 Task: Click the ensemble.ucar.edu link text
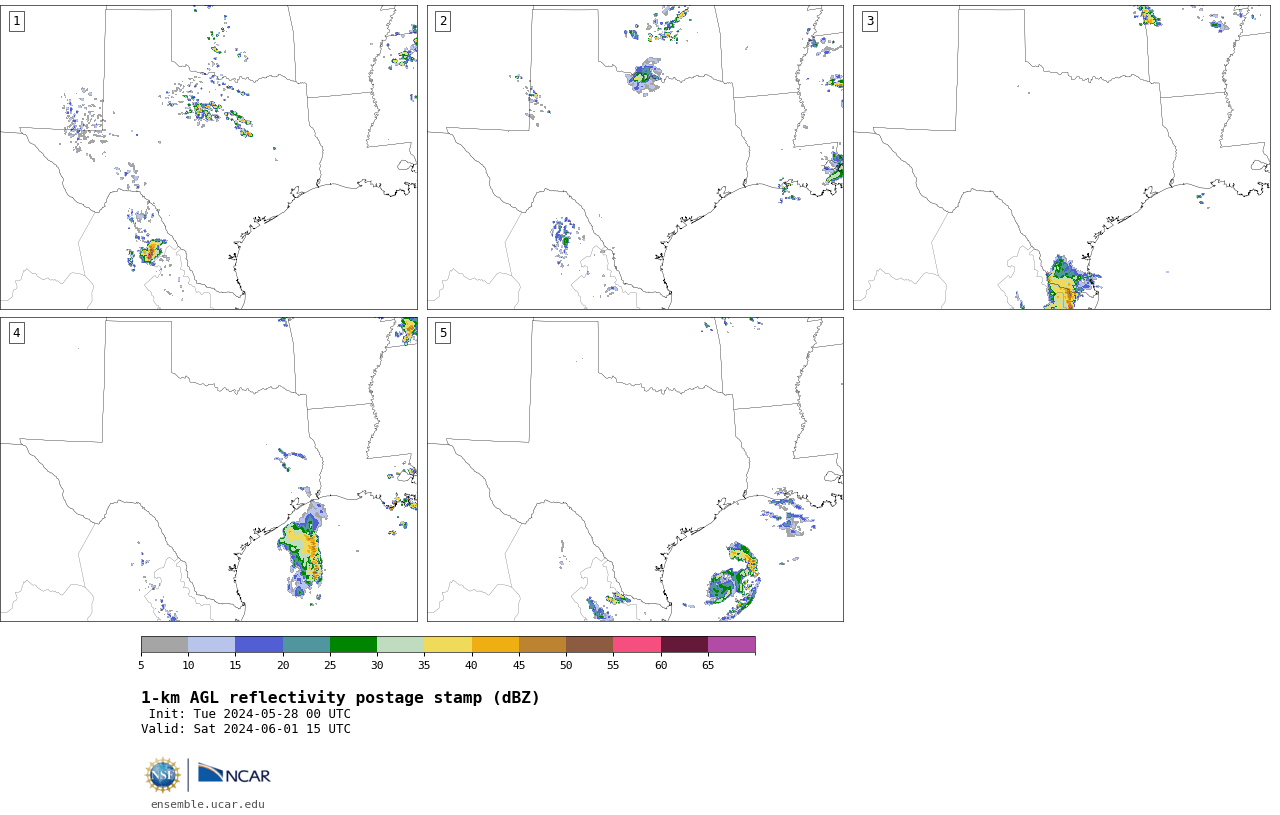[208, 804]
